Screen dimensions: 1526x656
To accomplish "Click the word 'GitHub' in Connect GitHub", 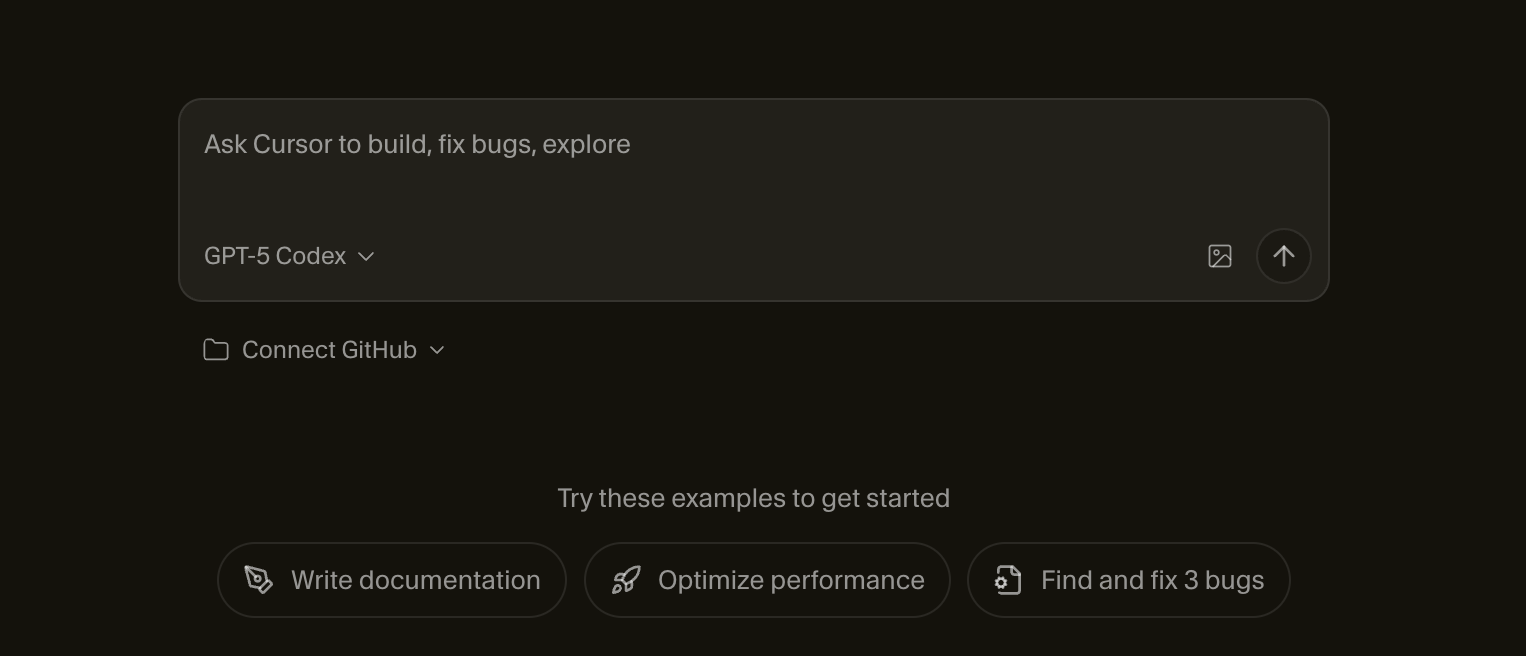I will [379, 350].
